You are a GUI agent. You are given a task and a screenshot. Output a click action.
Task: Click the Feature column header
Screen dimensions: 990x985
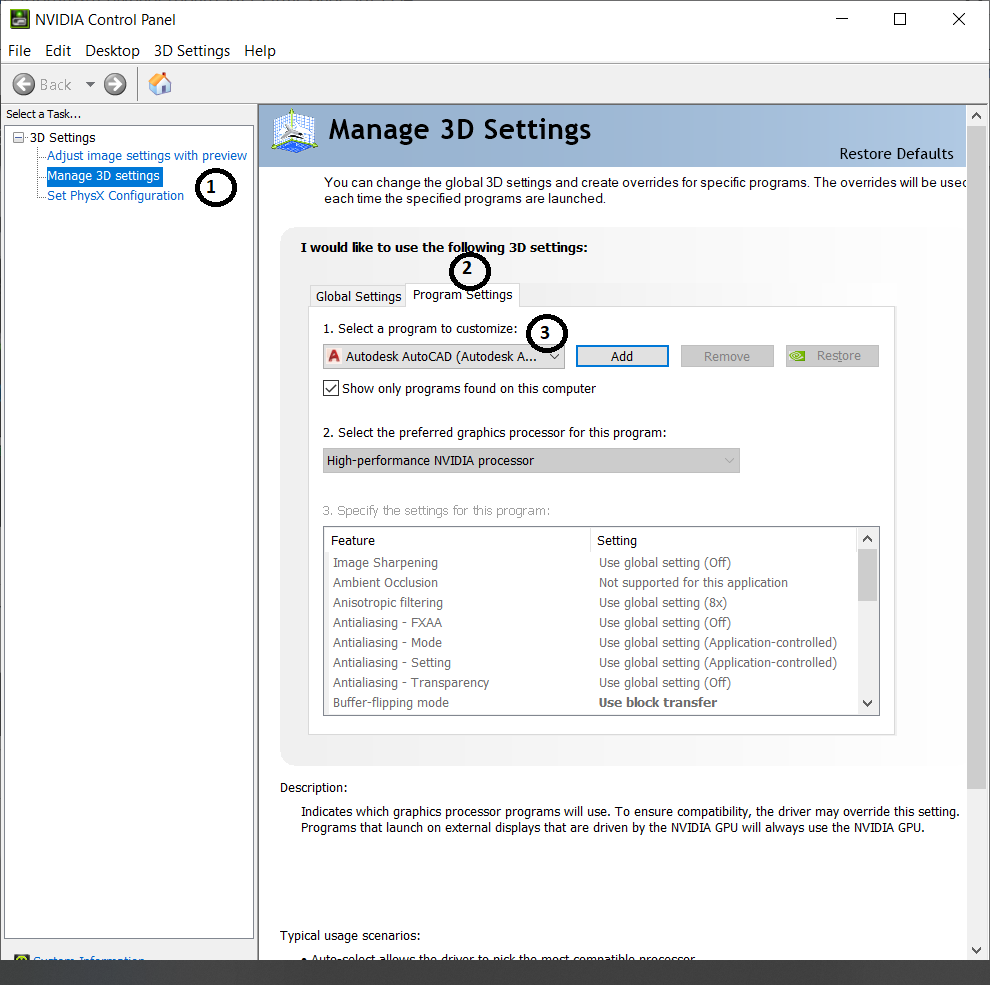pos(457,540)
